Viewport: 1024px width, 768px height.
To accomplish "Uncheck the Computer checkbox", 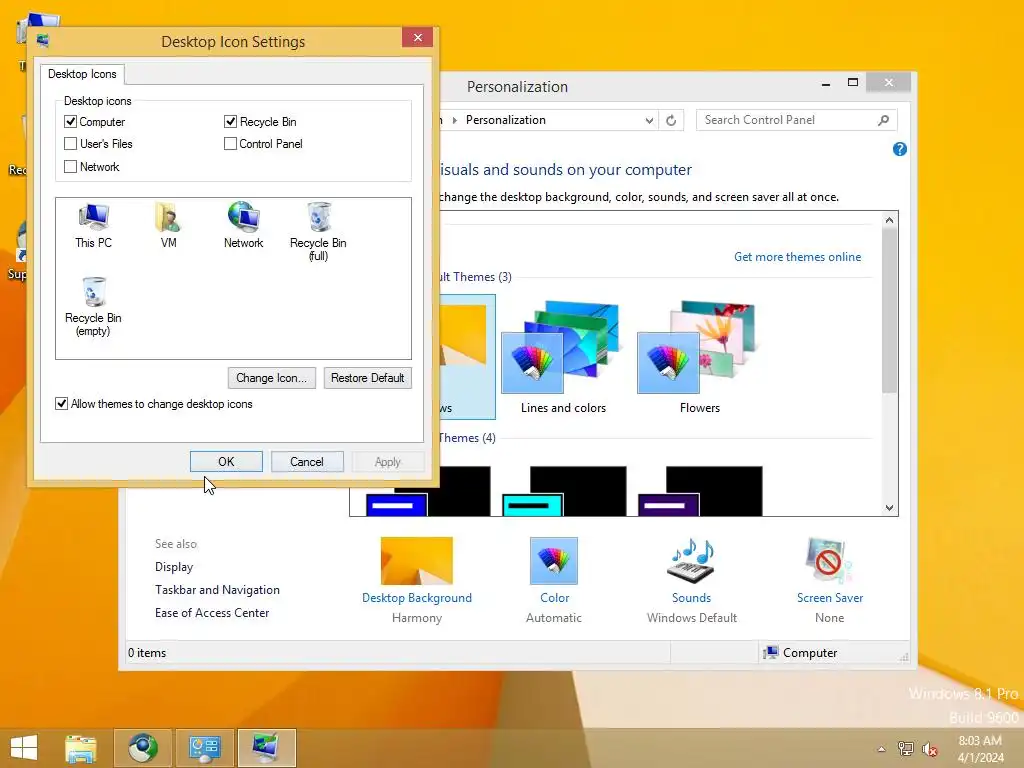I will pyautogui.click(x=71, y=121).
